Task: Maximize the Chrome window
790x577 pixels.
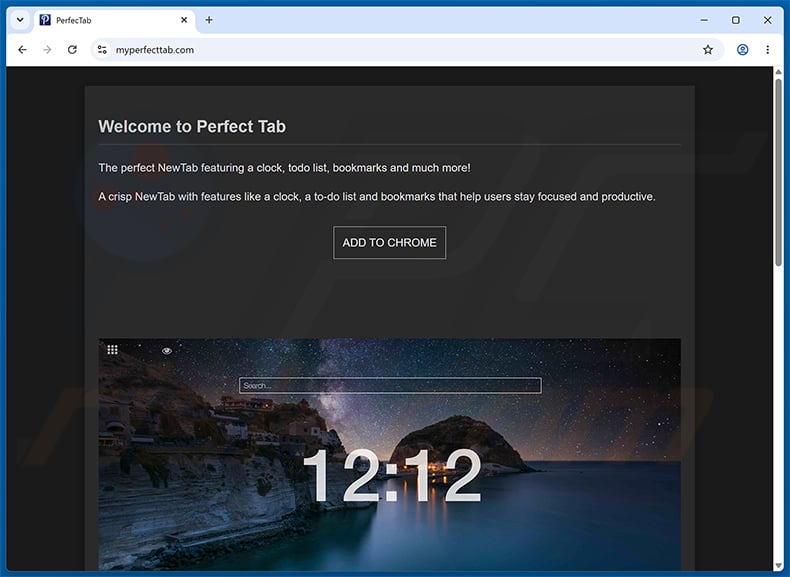Action: click(x=736, y=20)
